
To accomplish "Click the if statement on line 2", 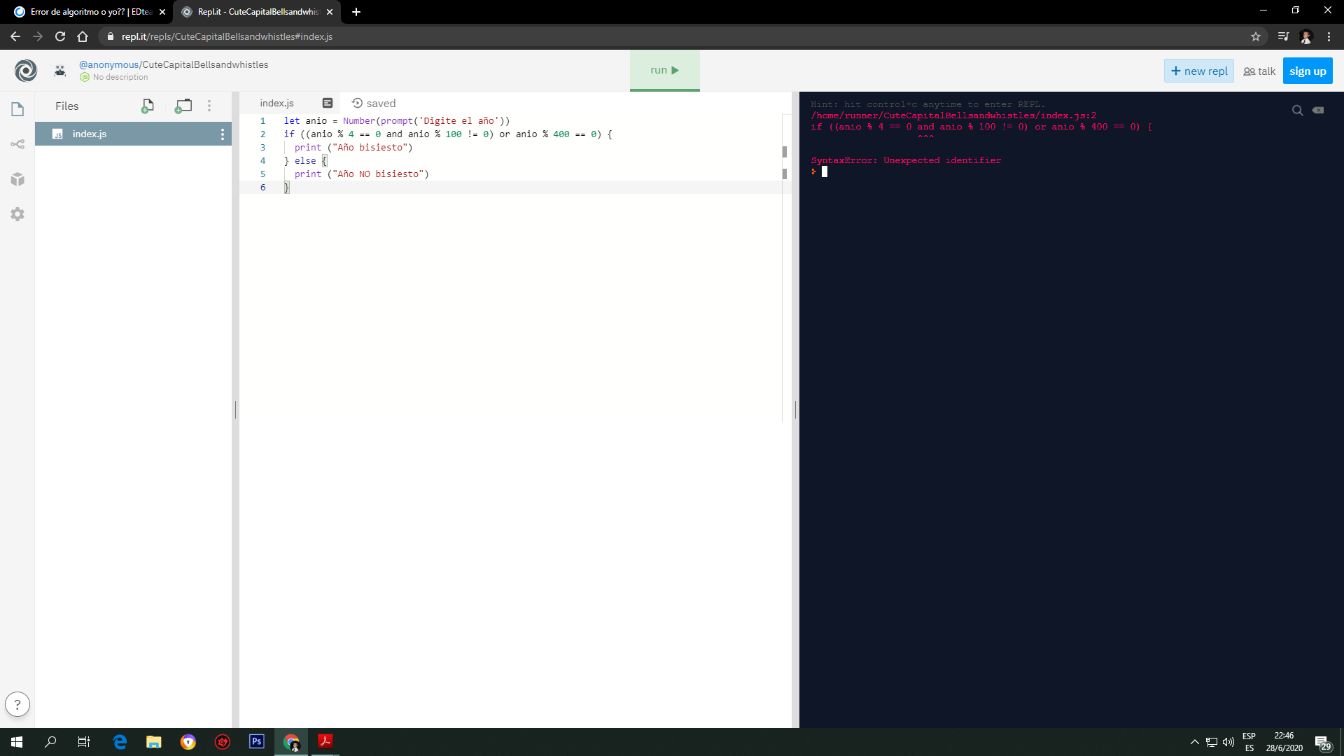I will click(447, 134).
